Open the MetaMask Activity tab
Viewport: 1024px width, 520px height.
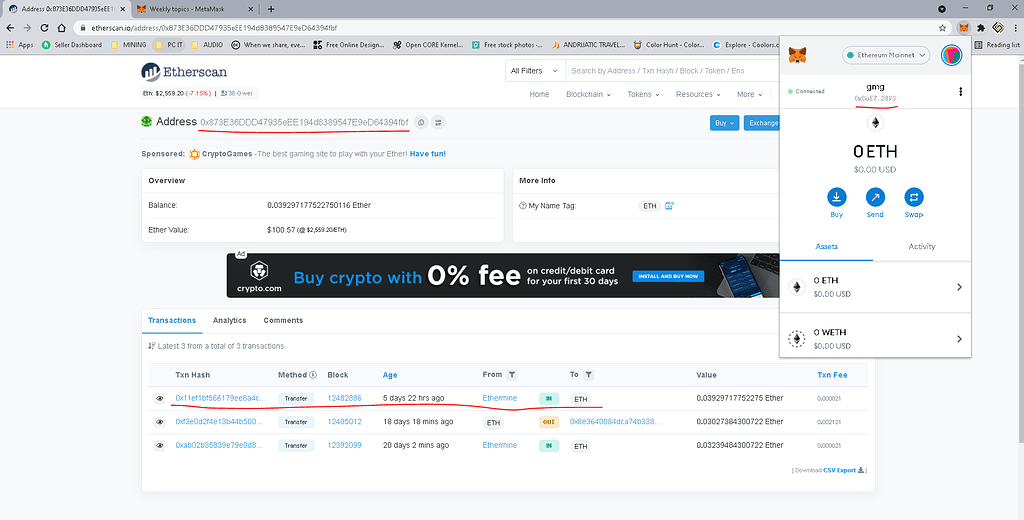[x=921, y=246]
